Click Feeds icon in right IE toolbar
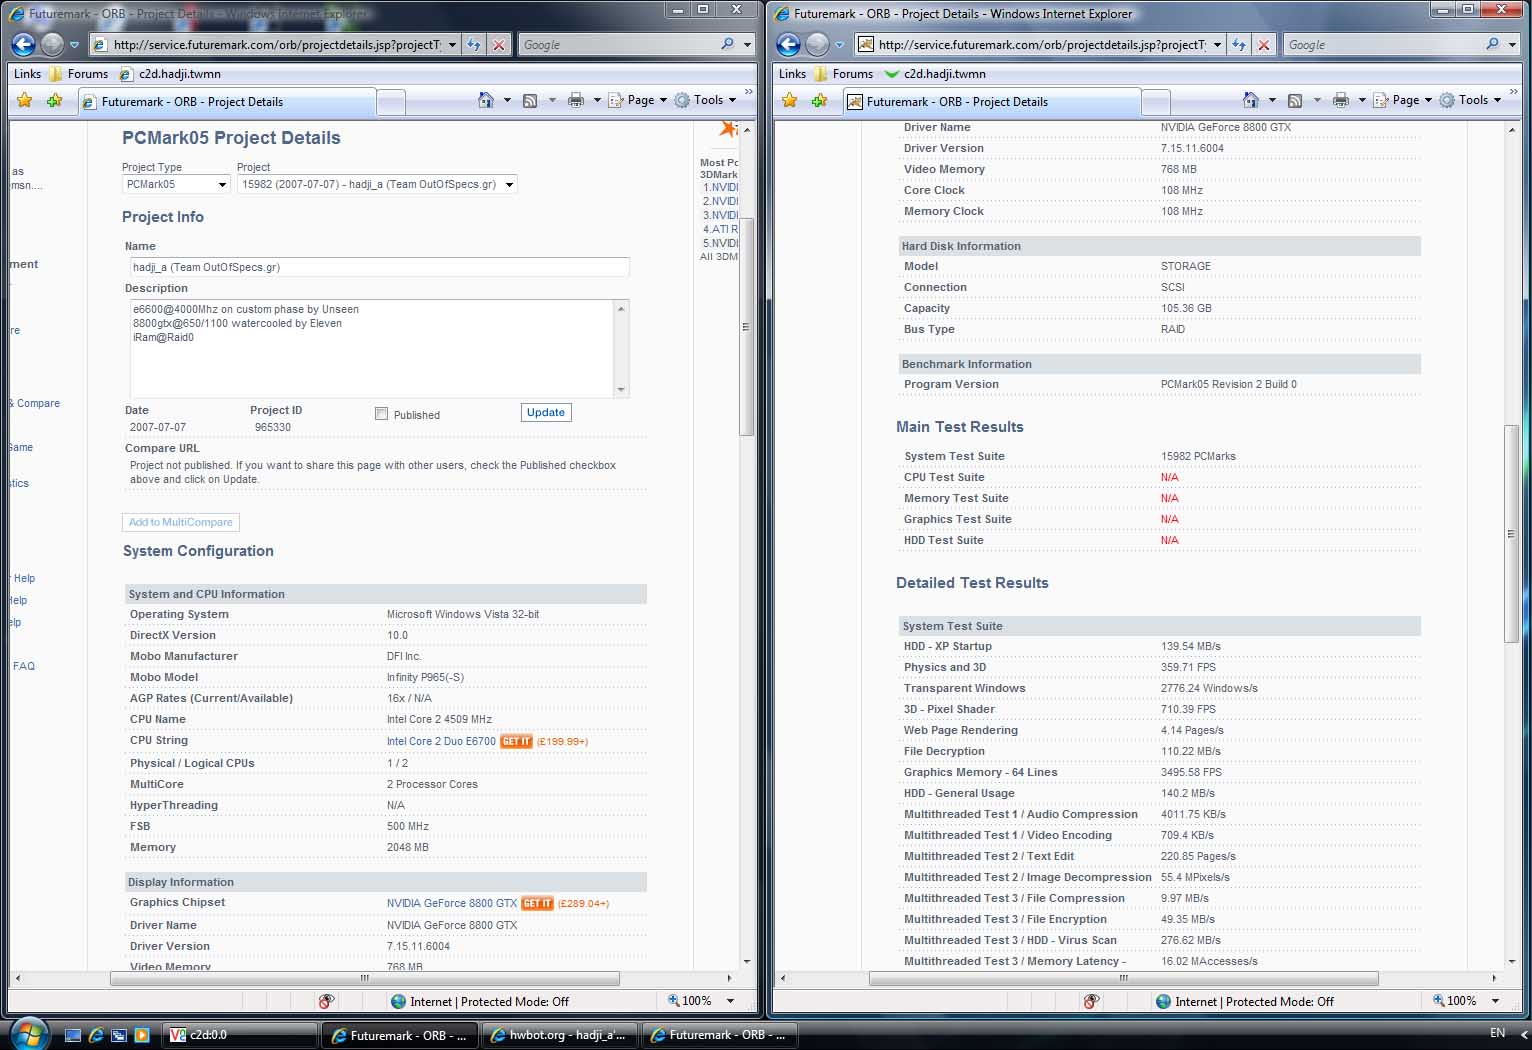The height and width of the screenshot is (1050, 1532). coord(1295,100)
